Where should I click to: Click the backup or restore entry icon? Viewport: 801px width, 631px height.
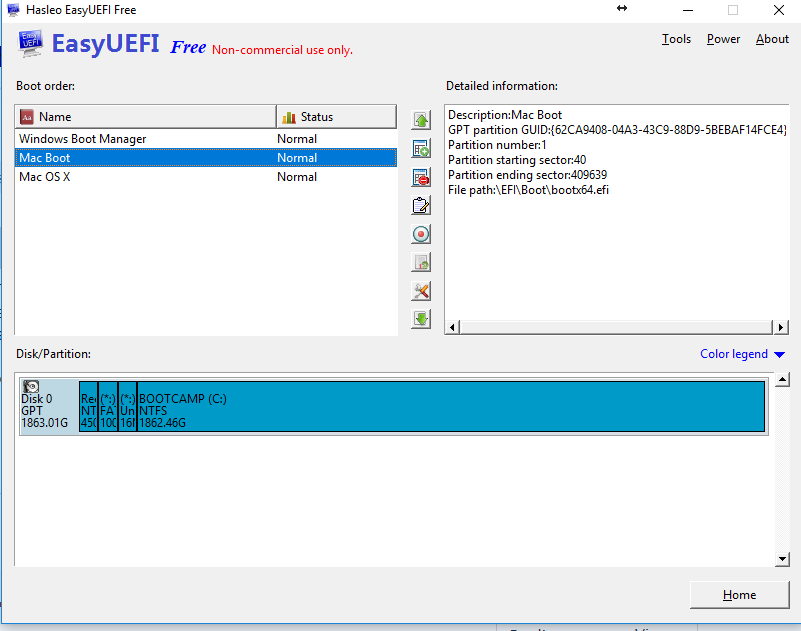421,263
